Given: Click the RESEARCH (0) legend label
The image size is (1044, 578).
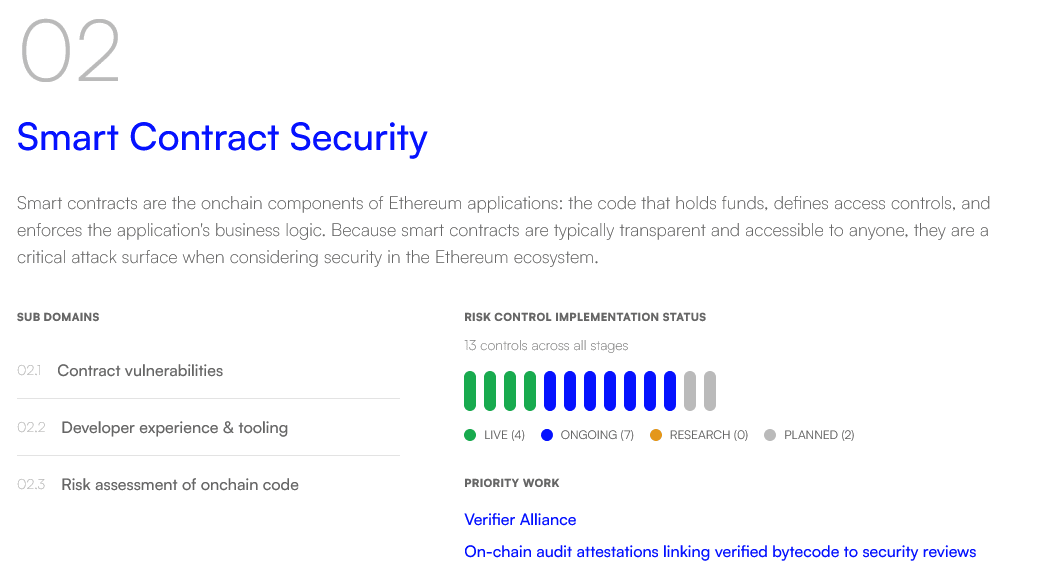Looking at the screenshot, I should point(708,435).
